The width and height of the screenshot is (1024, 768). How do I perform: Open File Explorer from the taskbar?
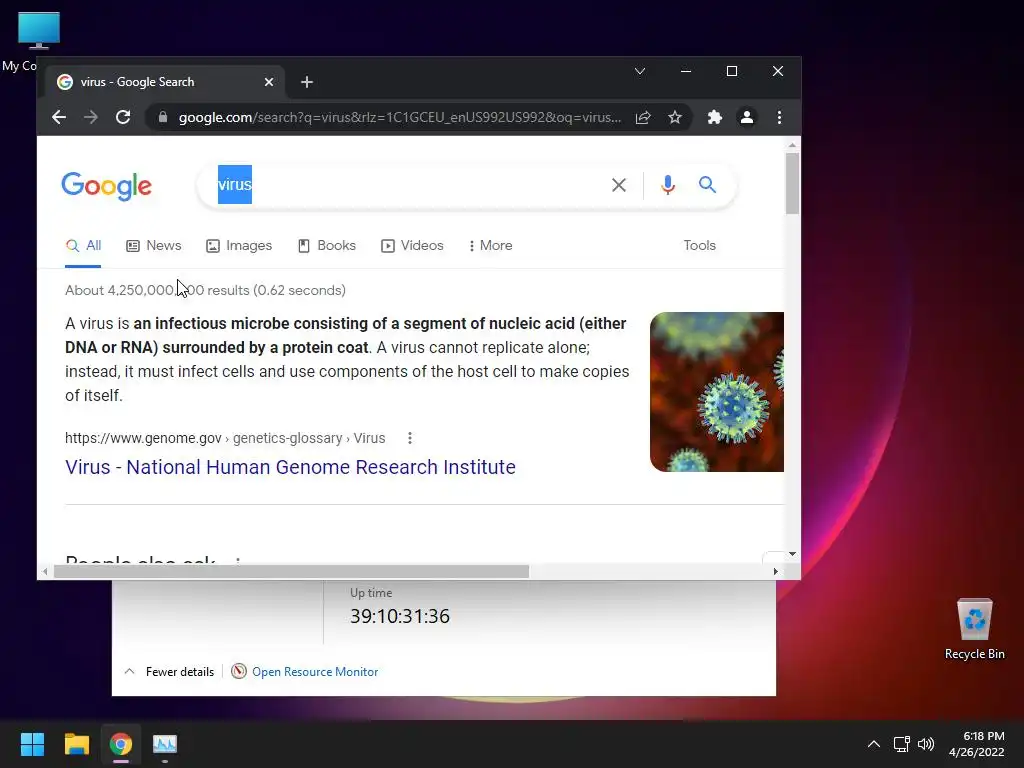(76, 744)
